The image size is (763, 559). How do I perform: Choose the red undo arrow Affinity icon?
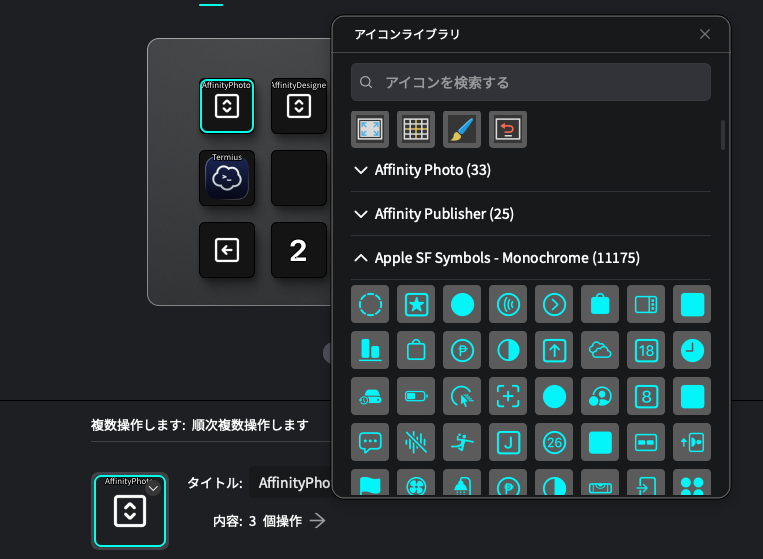(508, 129)
